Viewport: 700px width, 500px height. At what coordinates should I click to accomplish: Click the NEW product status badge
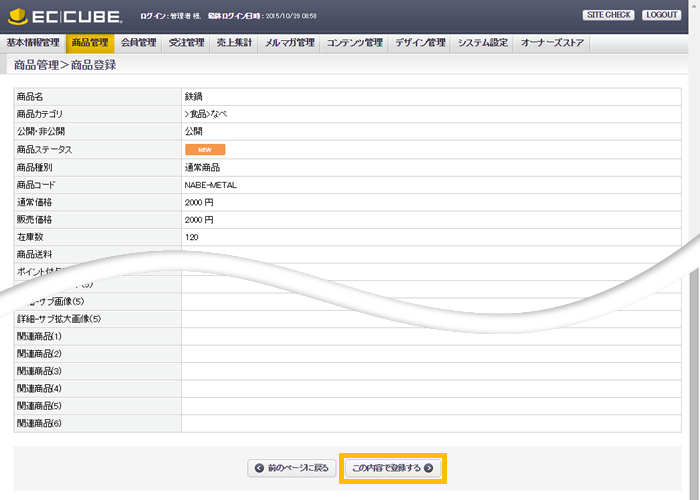point(204,149)
